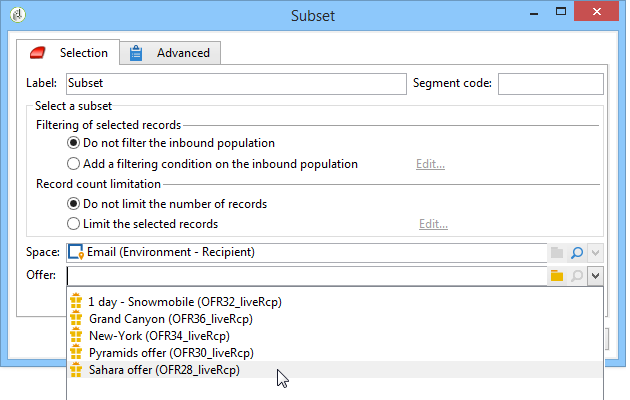Viewport: 630px width, 400px height.
Task: Click the Email space icon in the Space field
Action: [76, 253]
